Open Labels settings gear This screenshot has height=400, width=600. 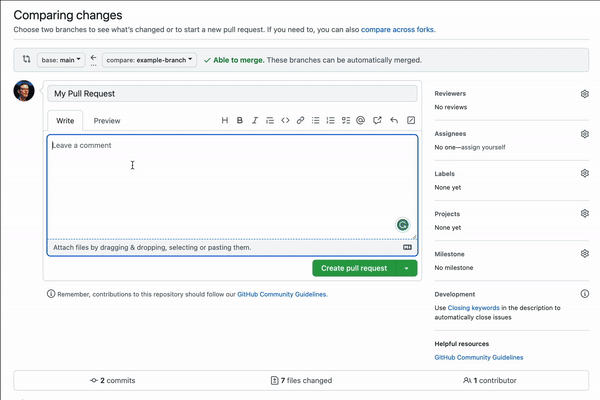[x=584, y=173]
